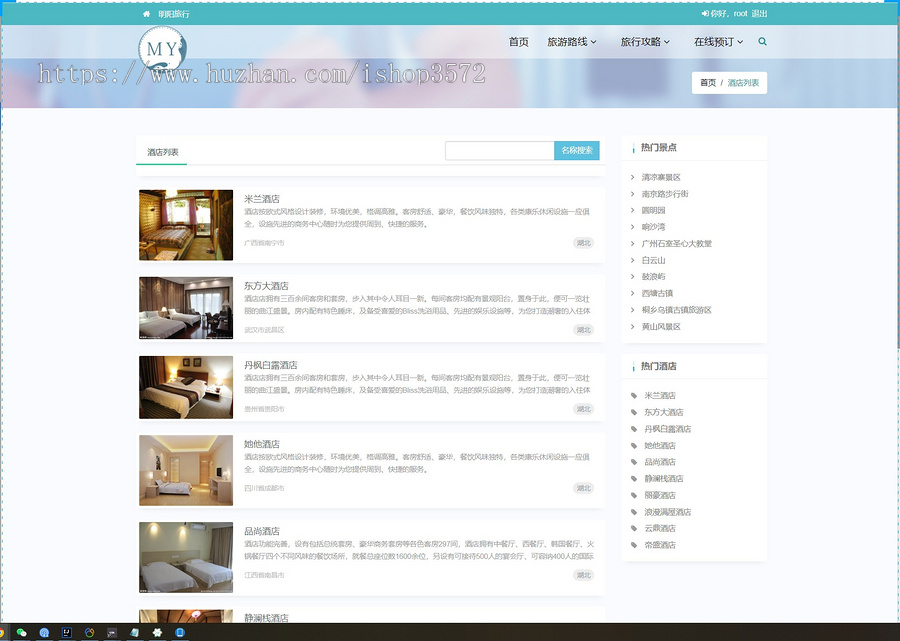Open 她他酒店 title in the hotel list

(x=262, y=444)
